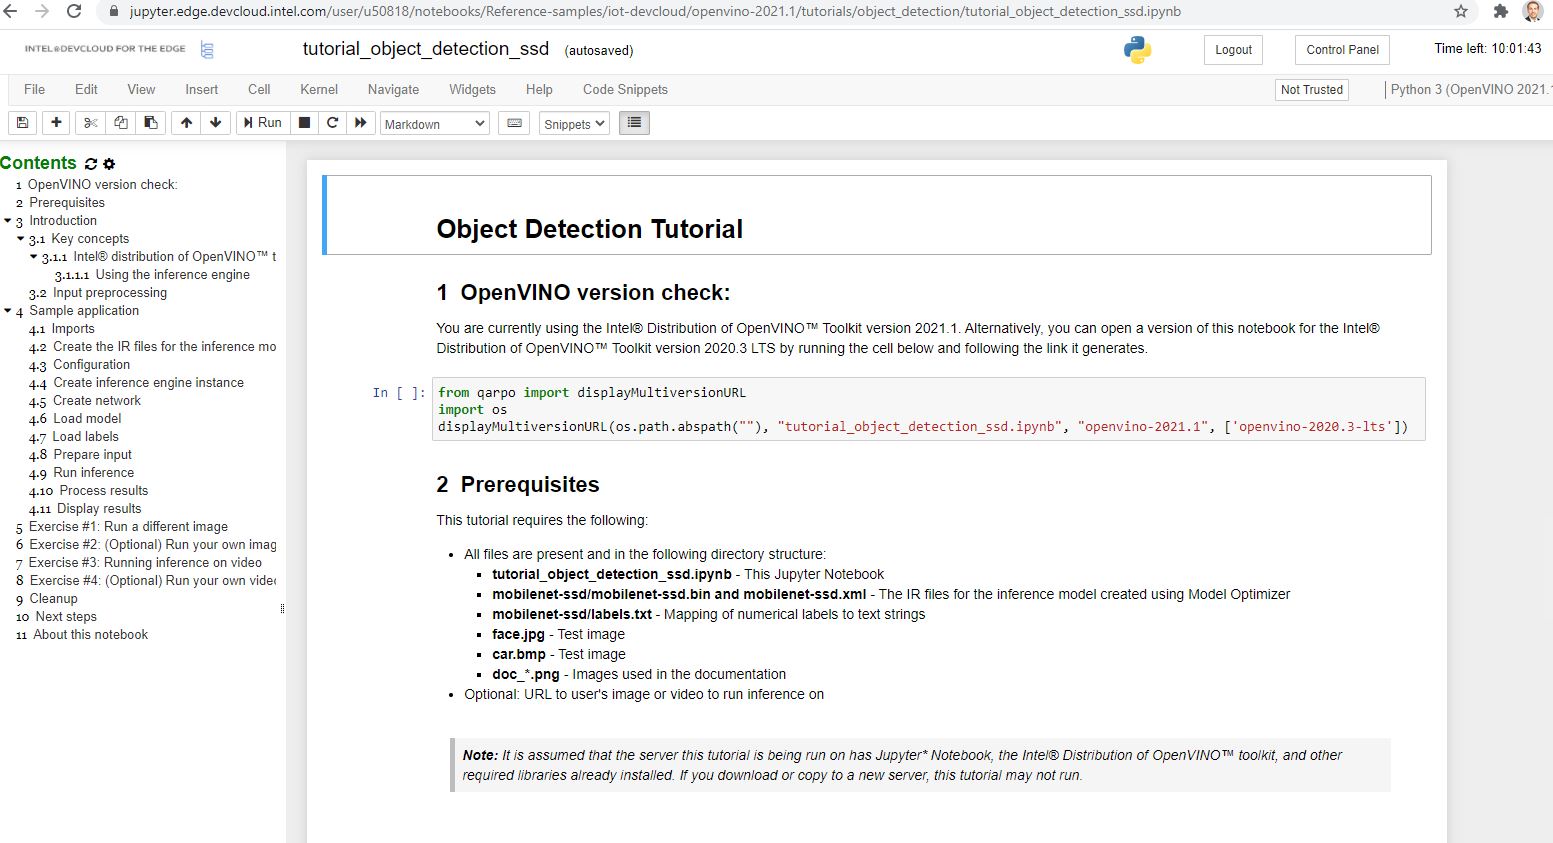
Task: Paste cells using the clipboard icon
Action: (151, 123)
